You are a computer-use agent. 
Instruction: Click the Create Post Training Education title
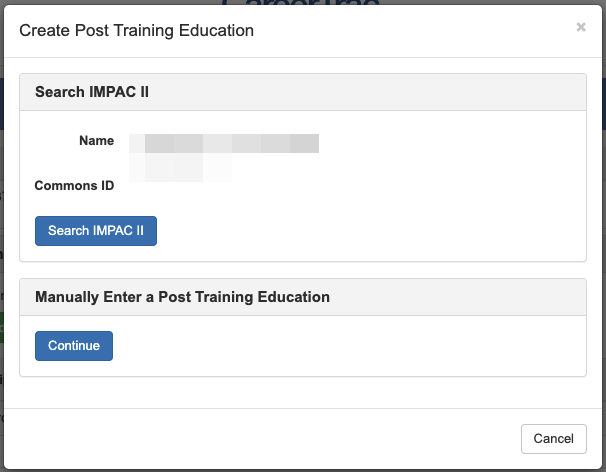pos(137,31)
